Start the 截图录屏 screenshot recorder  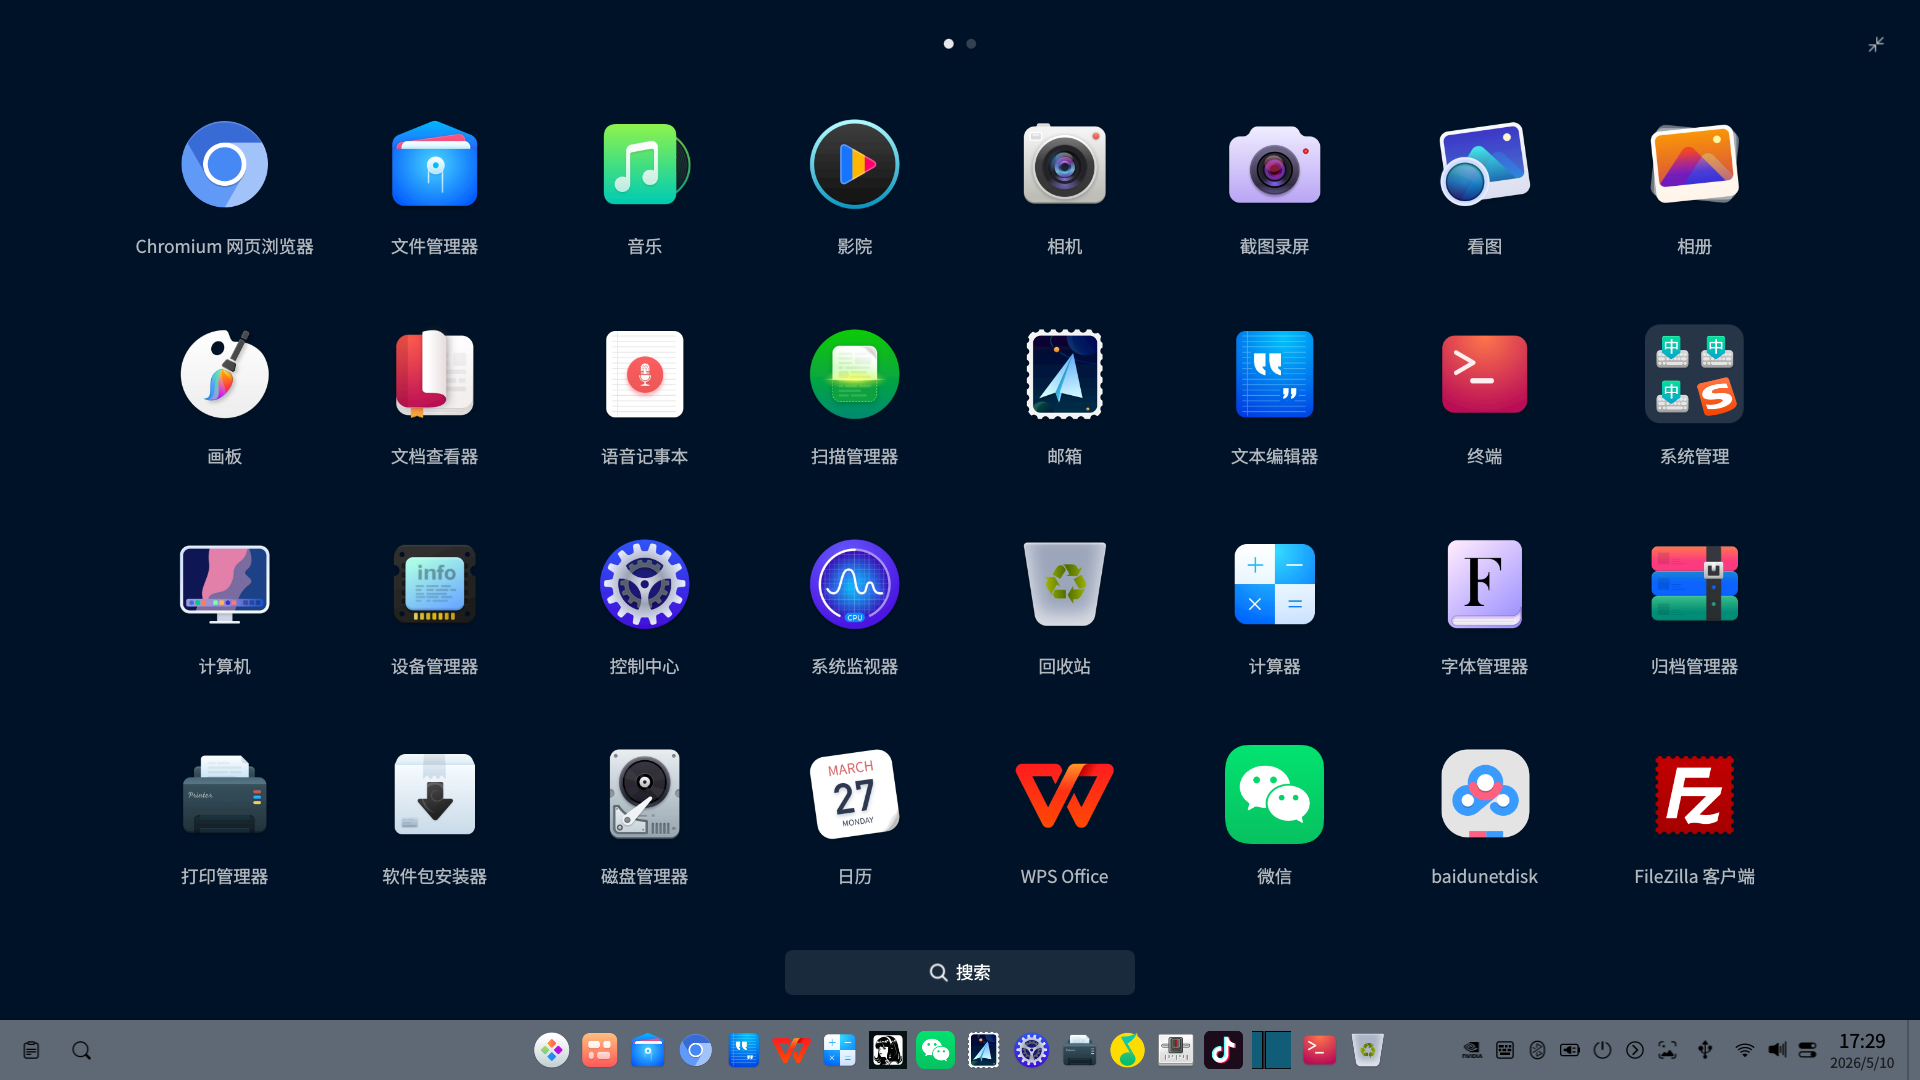1274,165
